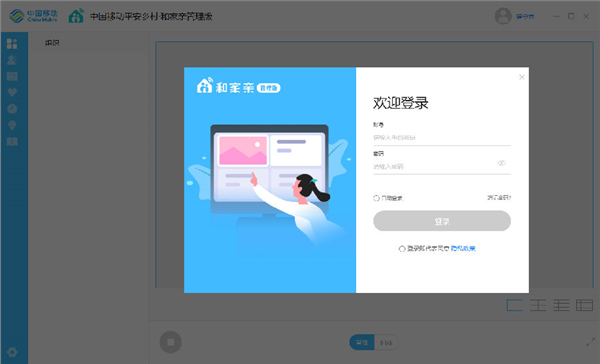Select third multi-row layout icon
This screenshot has height=364, width=600.
[561, 305]
